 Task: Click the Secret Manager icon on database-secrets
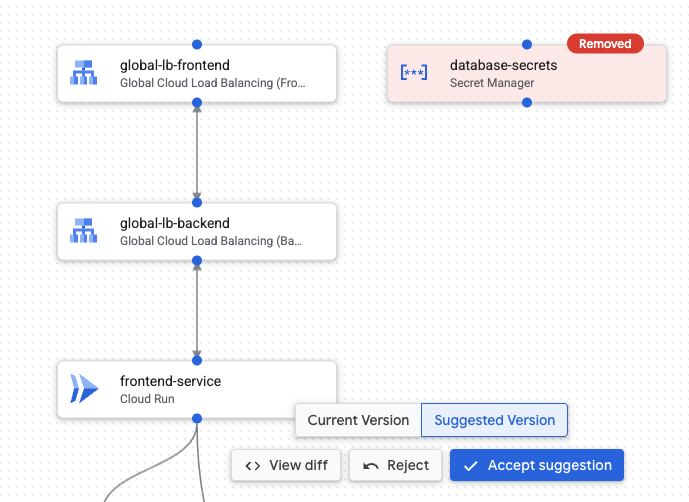pyautogui.click(x=413, y=73)
